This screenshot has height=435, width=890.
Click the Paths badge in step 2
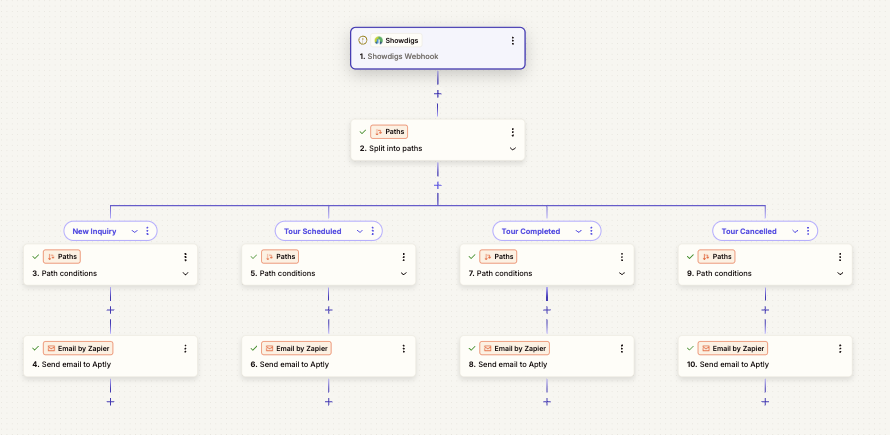click(x=390, y=132)
